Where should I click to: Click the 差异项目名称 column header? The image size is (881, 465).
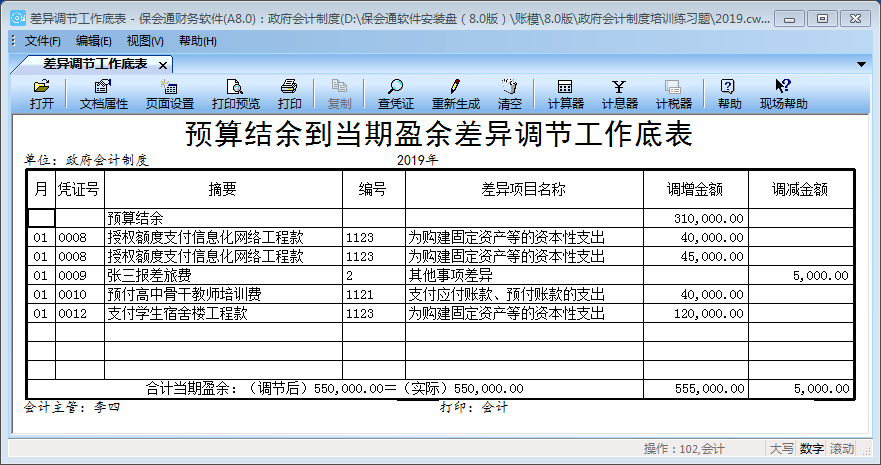[524, 189]
